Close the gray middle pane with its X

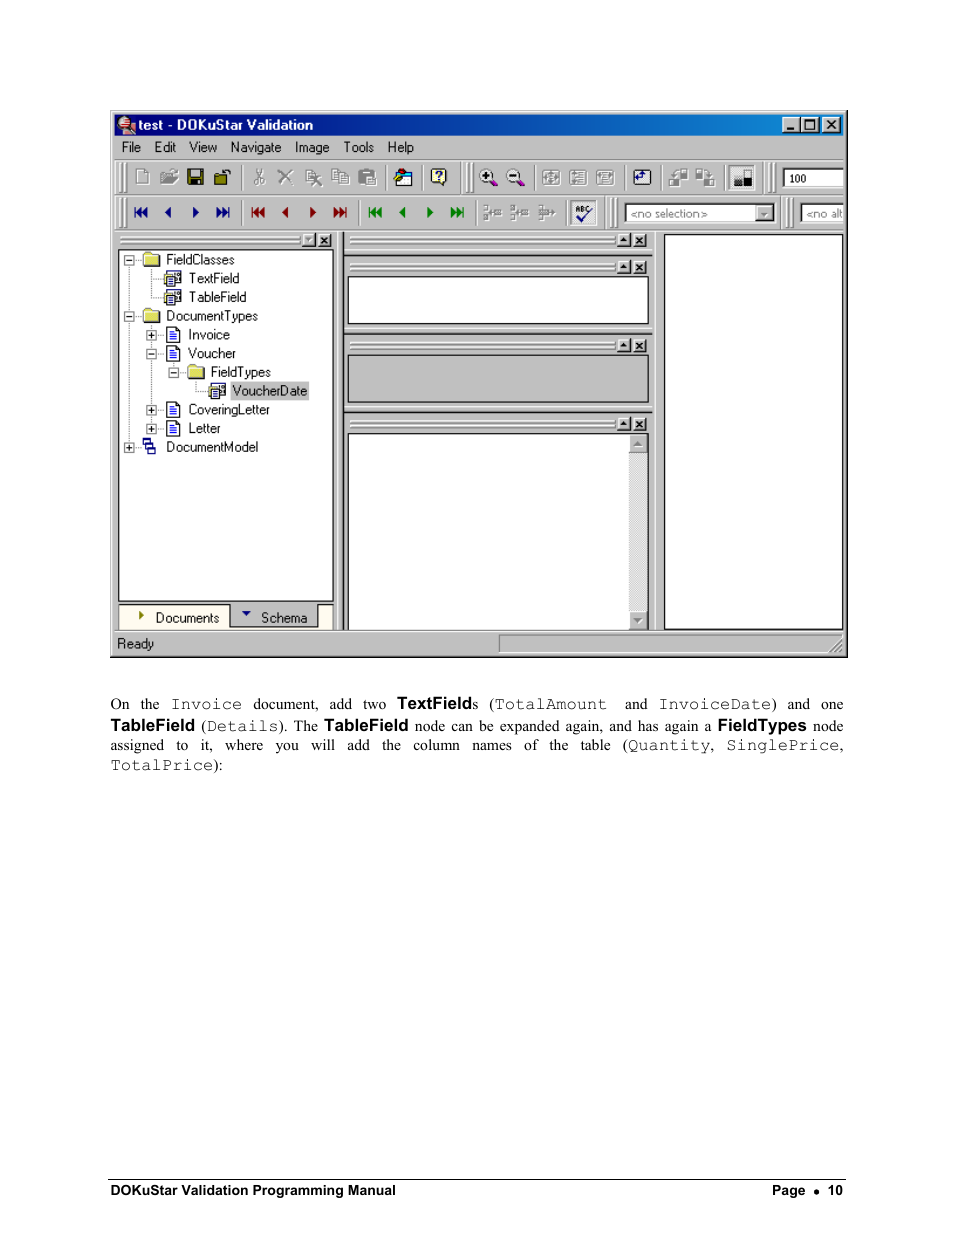point(640,346)
